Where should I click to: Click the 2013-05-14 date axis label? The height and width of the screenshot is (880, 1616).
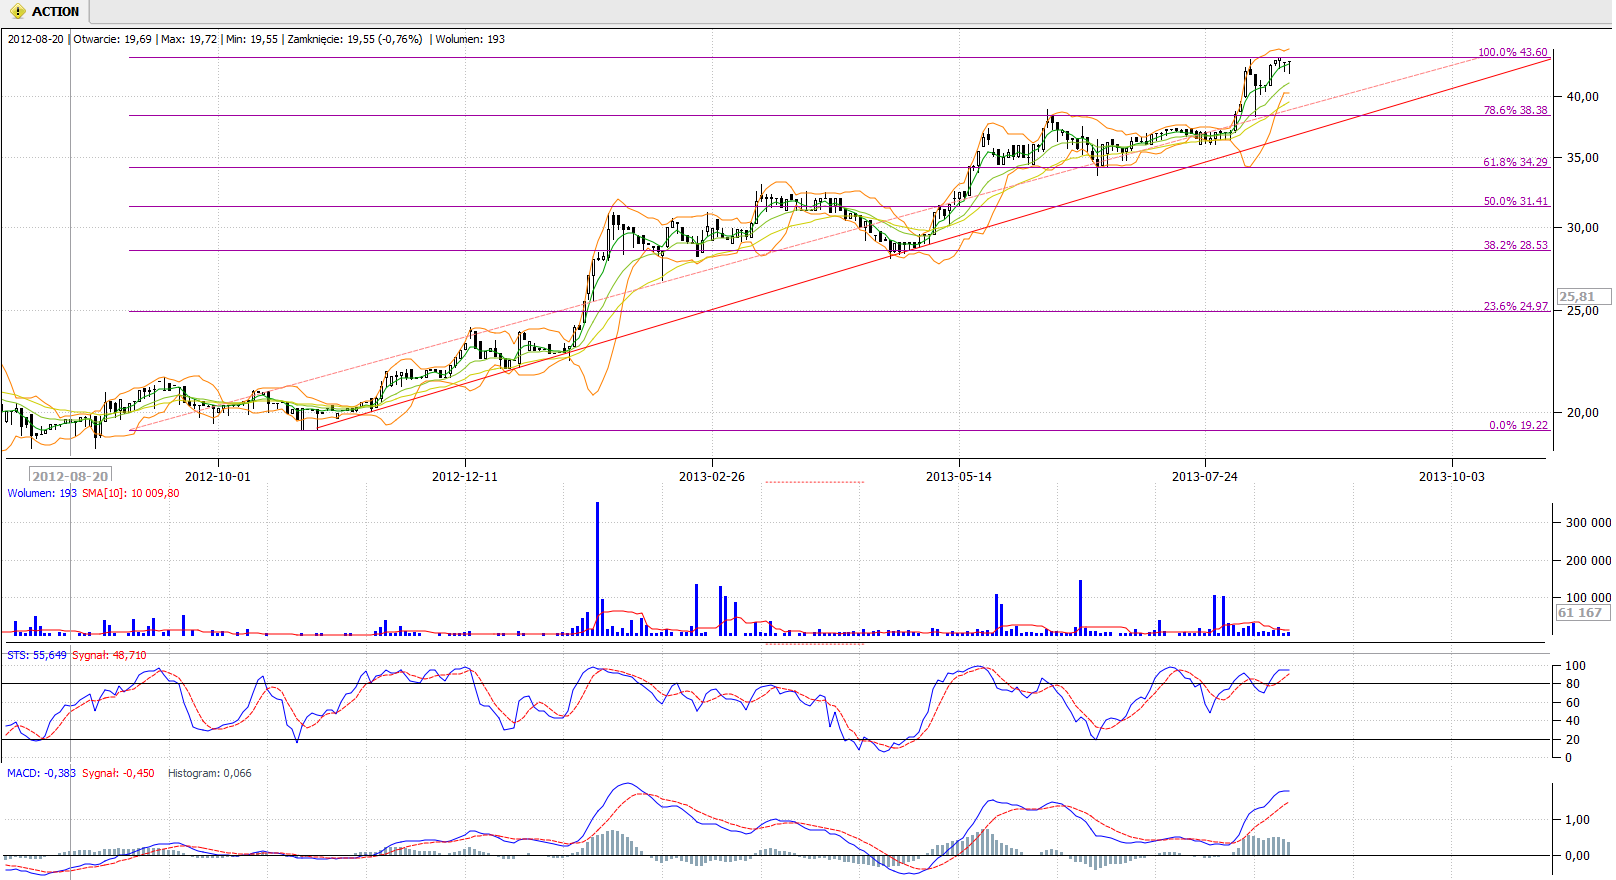(x=959, y=476)
